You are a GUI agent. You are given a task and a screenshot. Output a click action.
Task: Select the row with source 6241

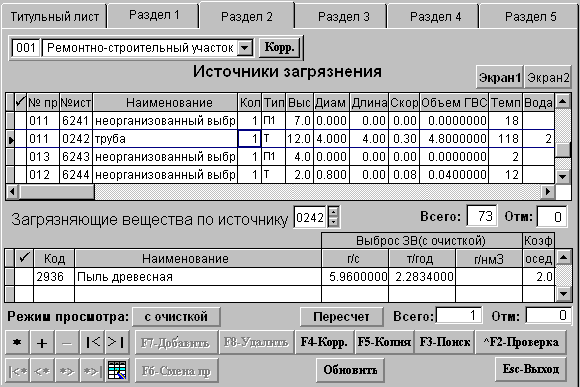pyautogui.click(x=280, y=121)
